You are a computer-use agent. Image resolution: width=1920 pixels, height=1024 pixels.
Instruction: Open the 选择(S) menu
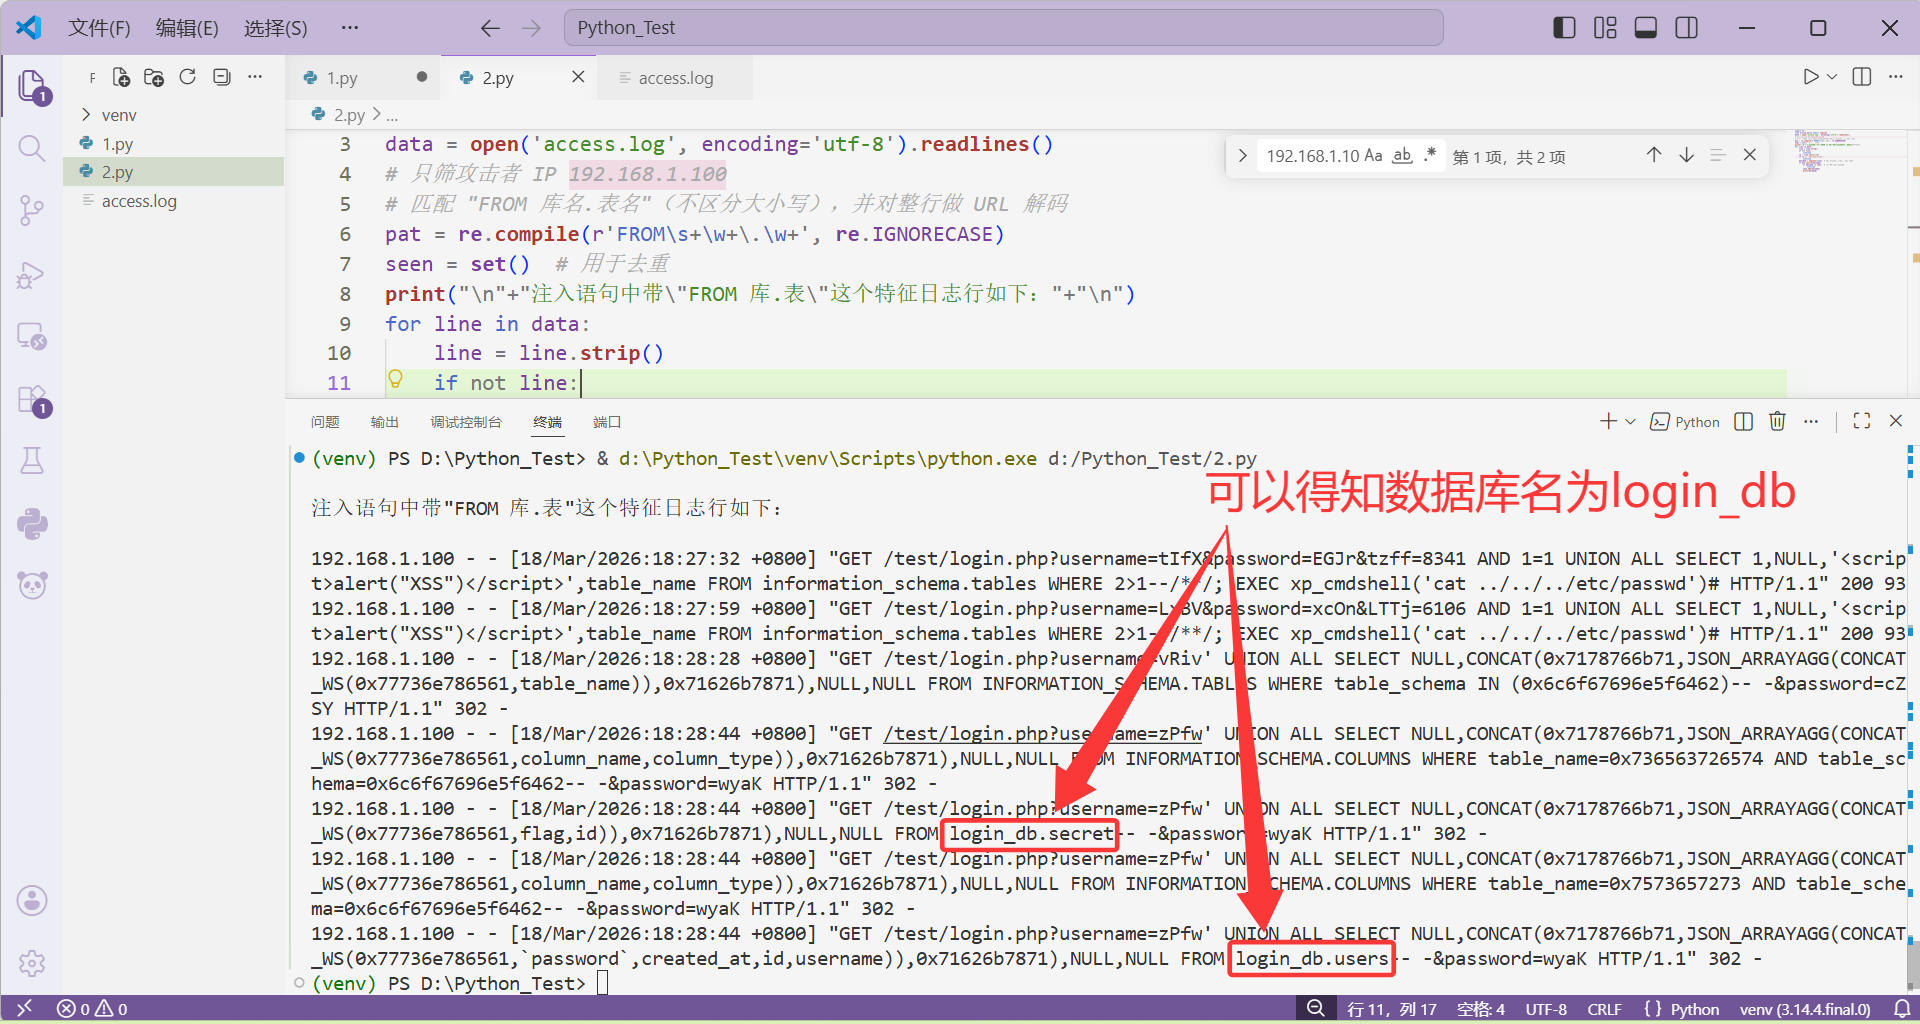(x=276, y=28)
